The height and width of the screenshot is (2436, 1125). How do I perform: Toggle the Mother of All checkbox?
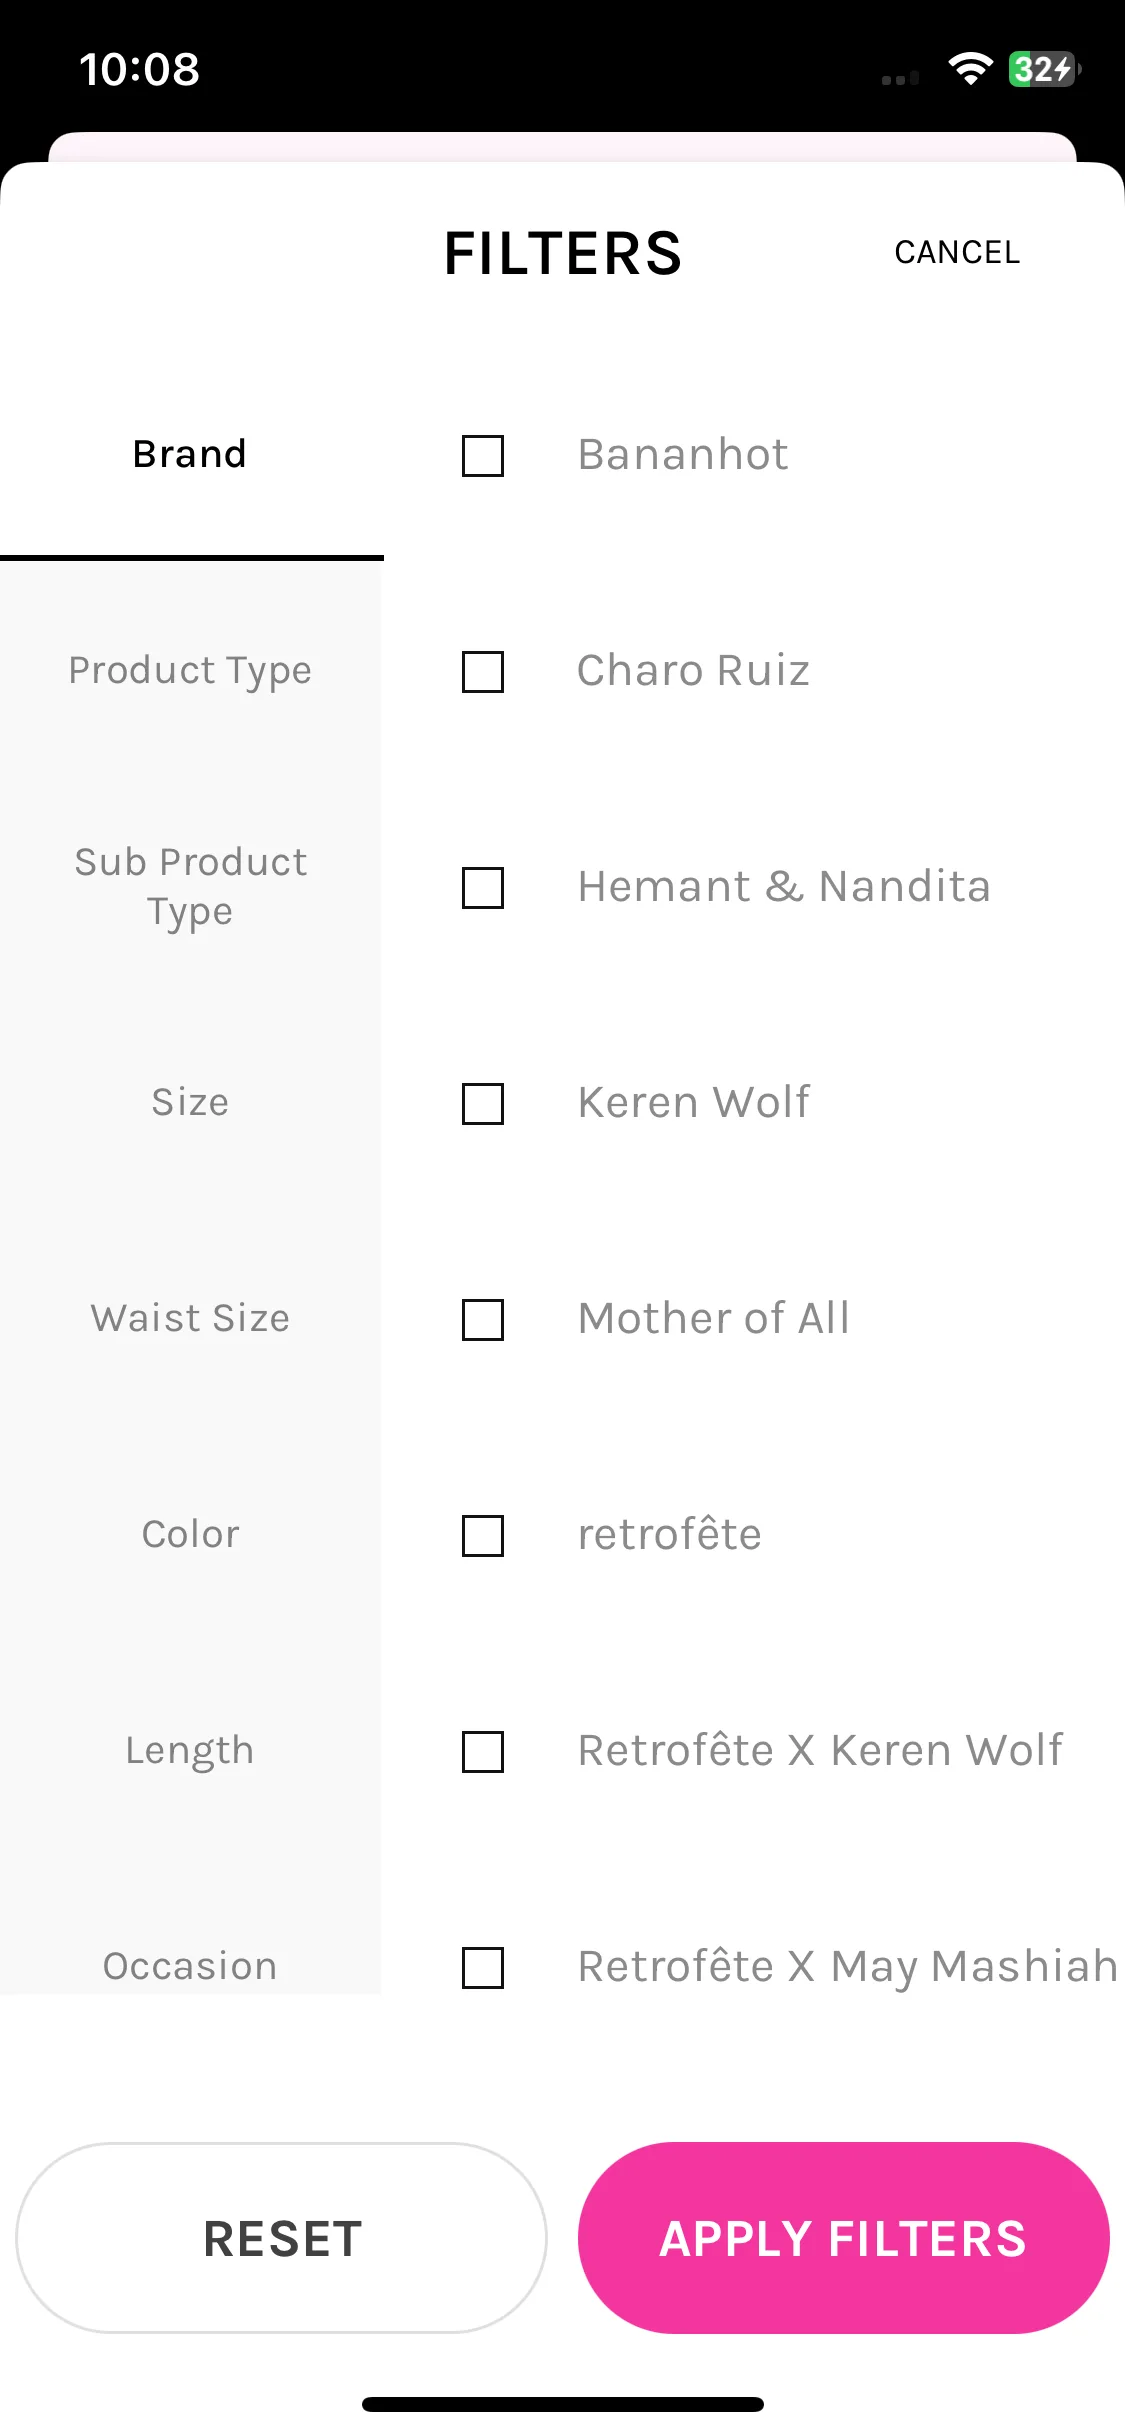[x=482, y=1320]
